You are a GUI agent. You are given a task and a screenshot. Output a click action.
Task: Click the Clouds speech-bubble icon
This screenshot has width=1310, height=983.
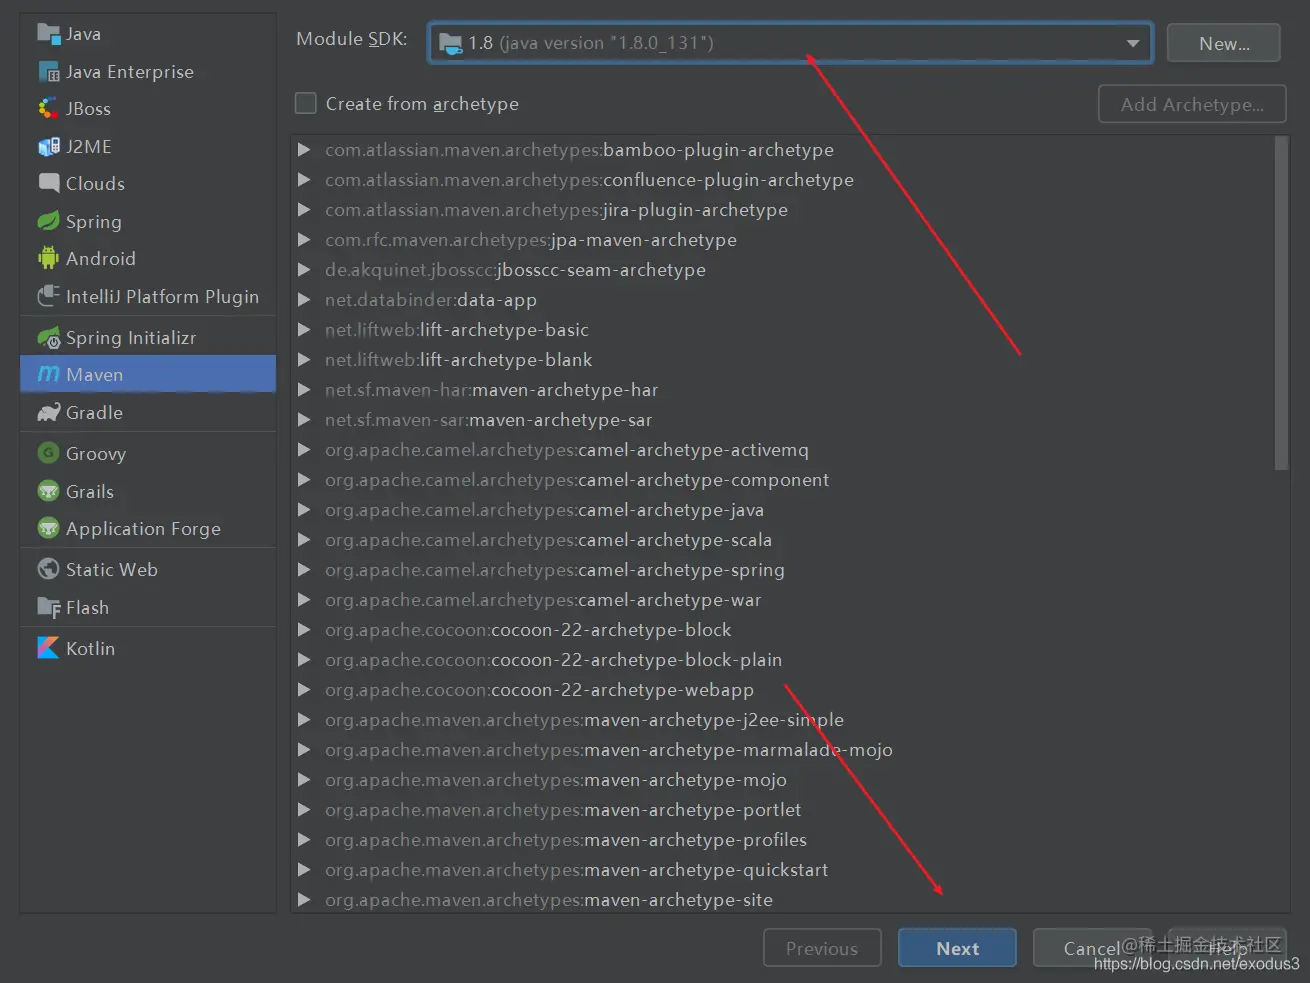(48, 184)
